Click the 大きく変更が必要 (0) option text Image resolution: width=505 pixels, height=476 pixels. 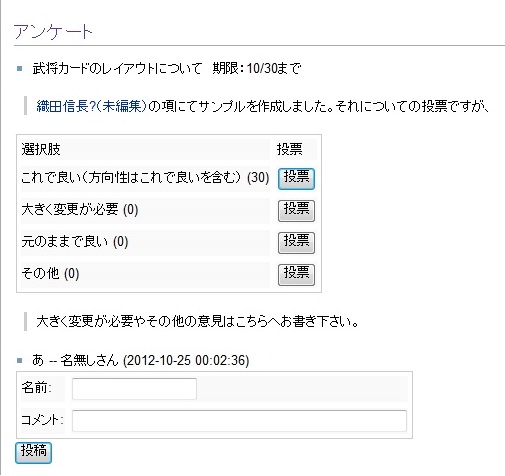coord(80,209)
